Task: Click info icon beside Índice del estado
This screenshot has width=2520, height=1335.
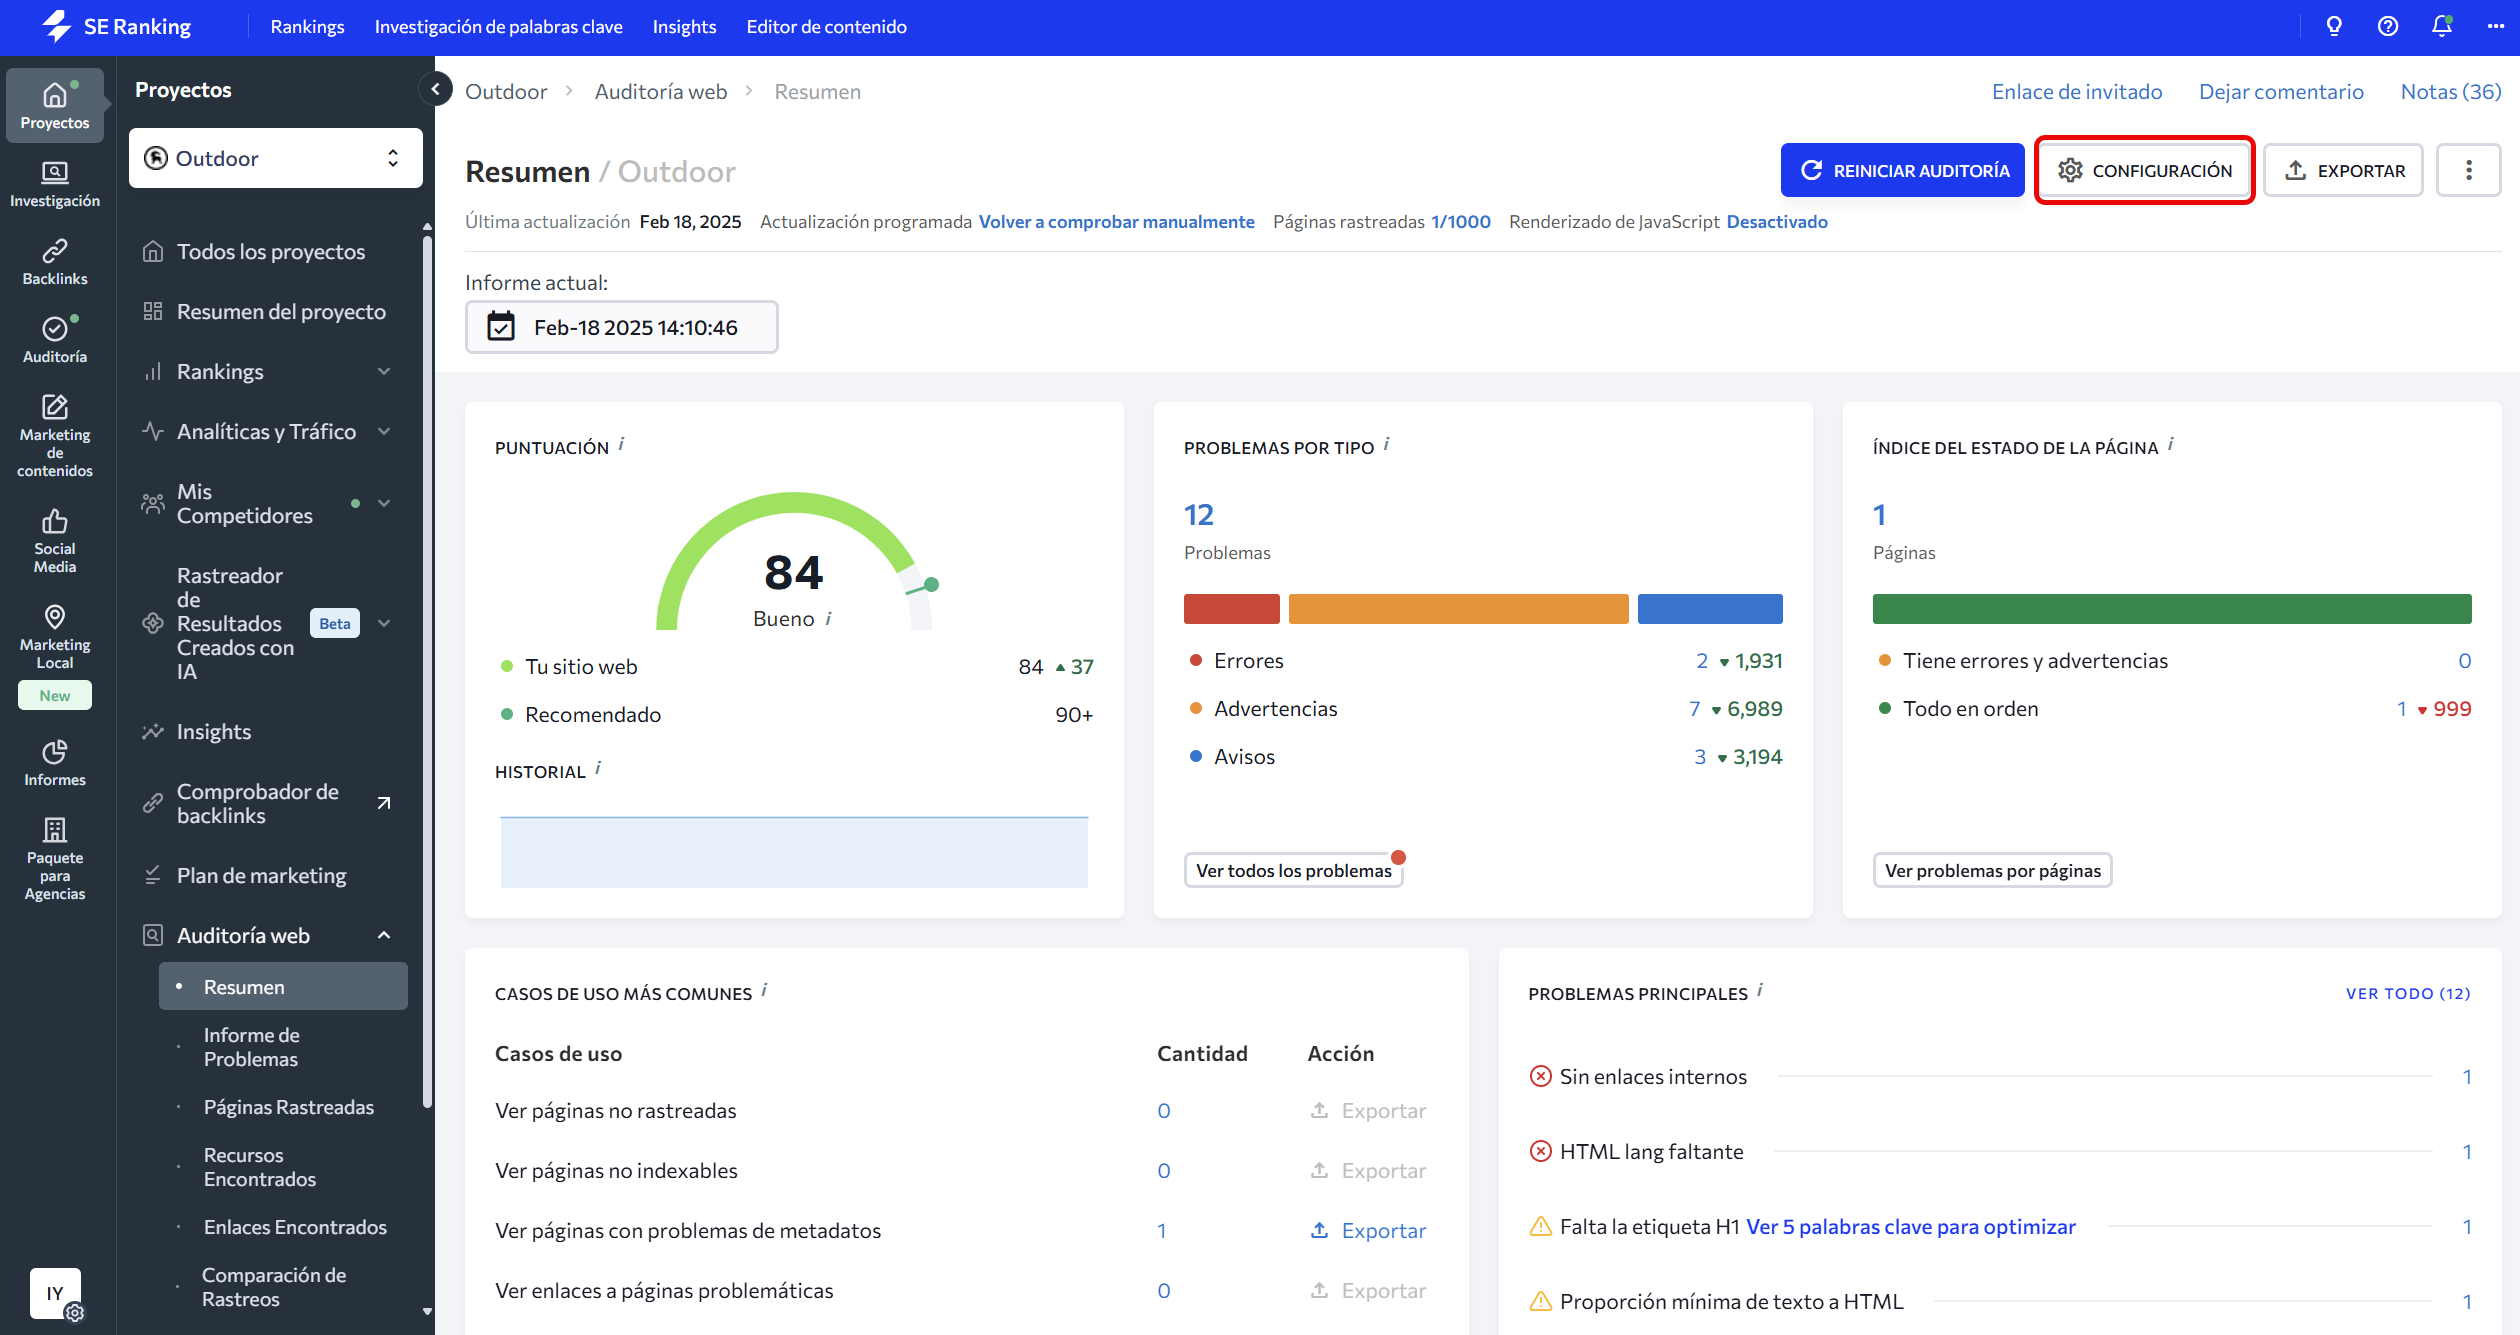Action: pos(2171,444)
